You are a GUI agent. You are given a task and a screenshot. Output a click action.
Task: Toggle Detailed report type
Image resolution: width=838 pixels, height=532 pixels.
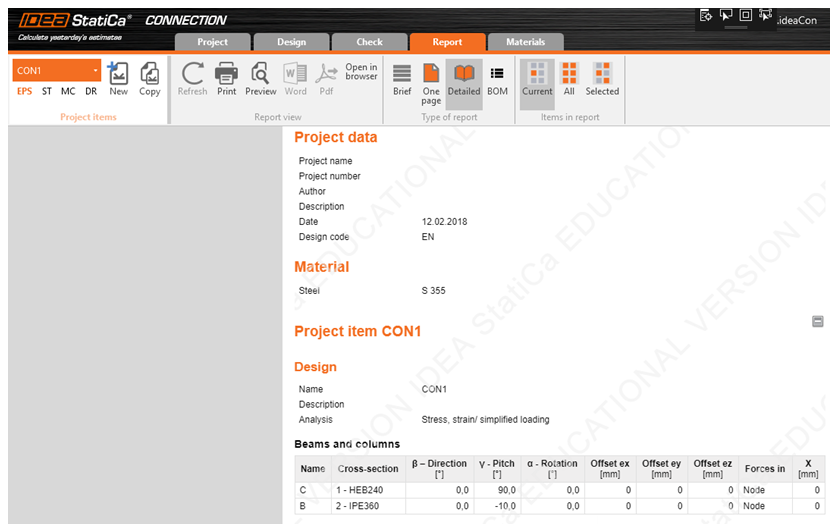tap(464, 78)
